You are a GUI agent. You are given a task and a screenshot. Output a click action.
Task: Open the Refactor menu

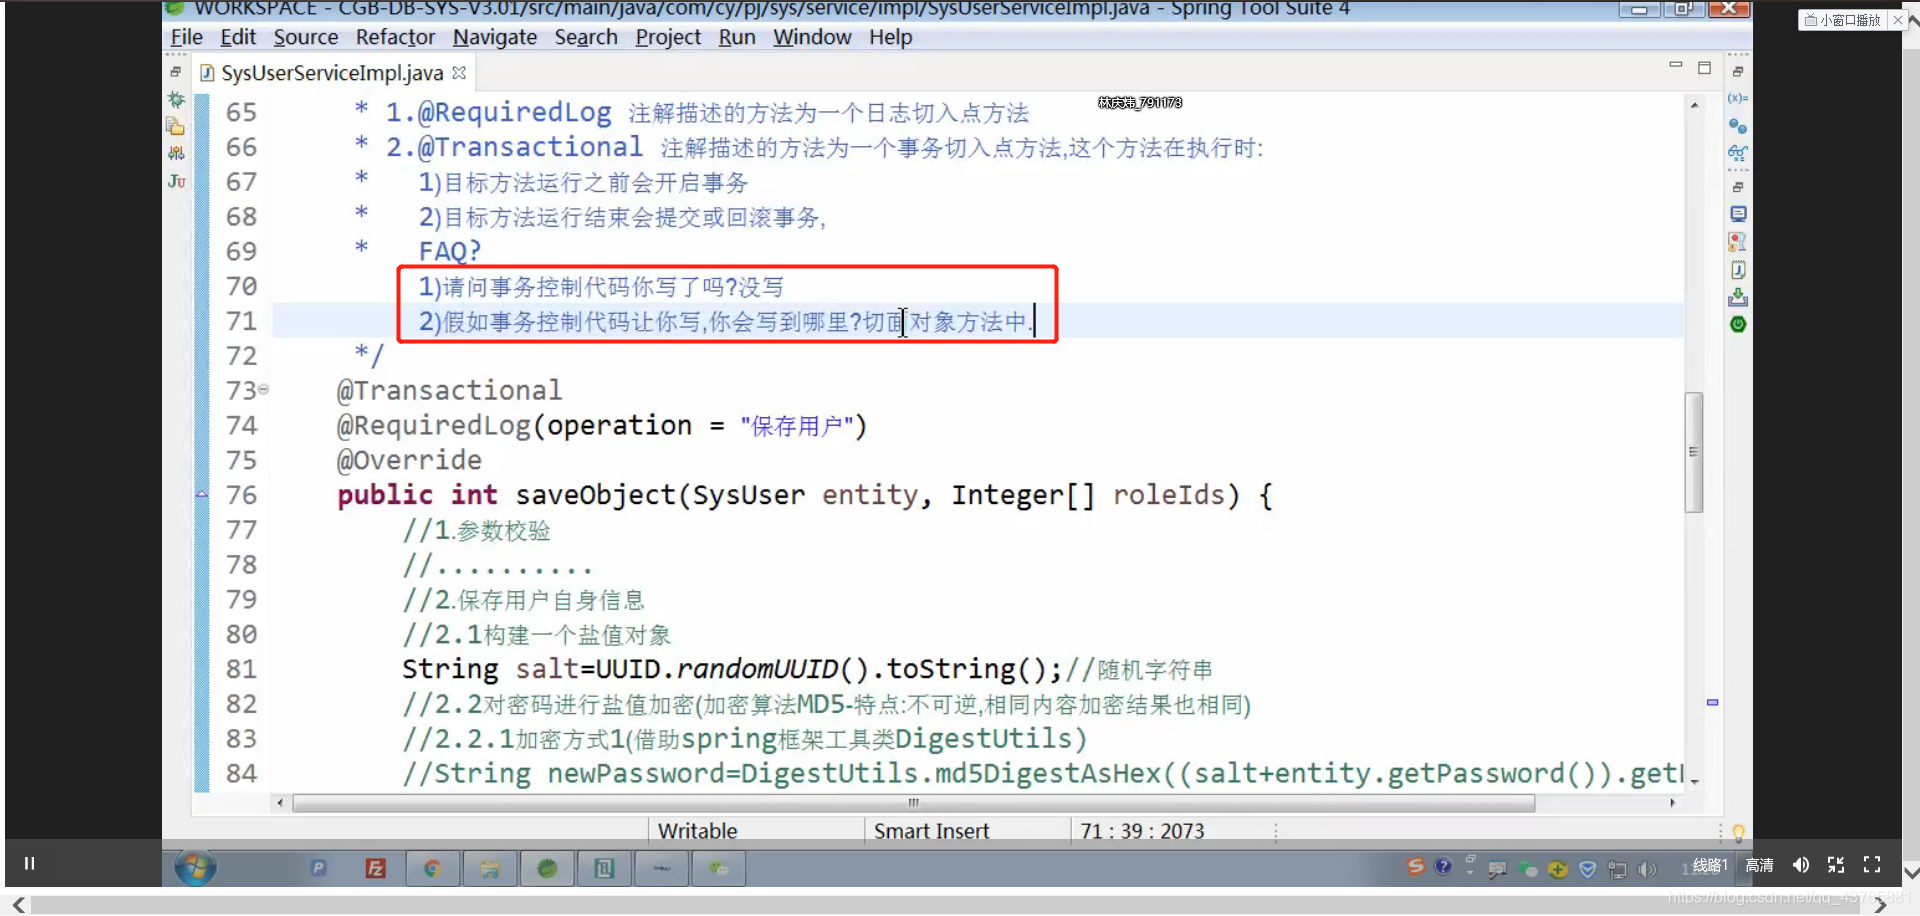[x=395, y=37]
